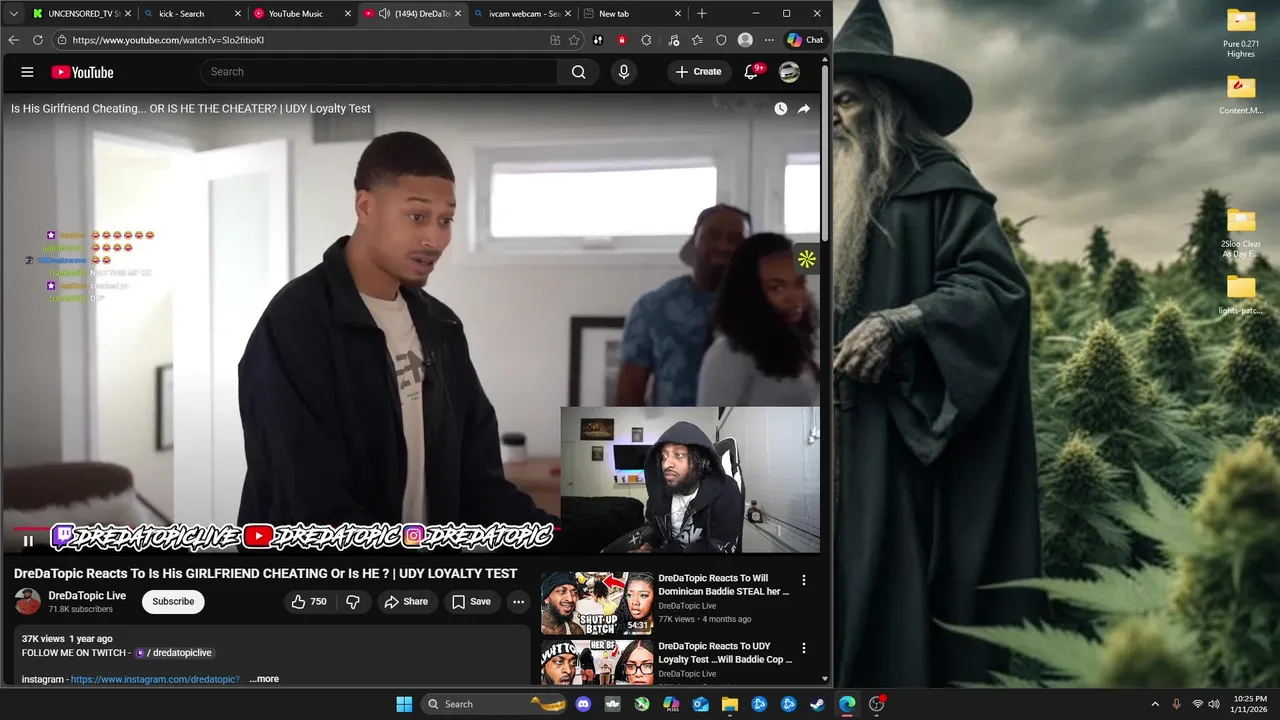Dislike the video with the thumbs down button

pos(352,602)
